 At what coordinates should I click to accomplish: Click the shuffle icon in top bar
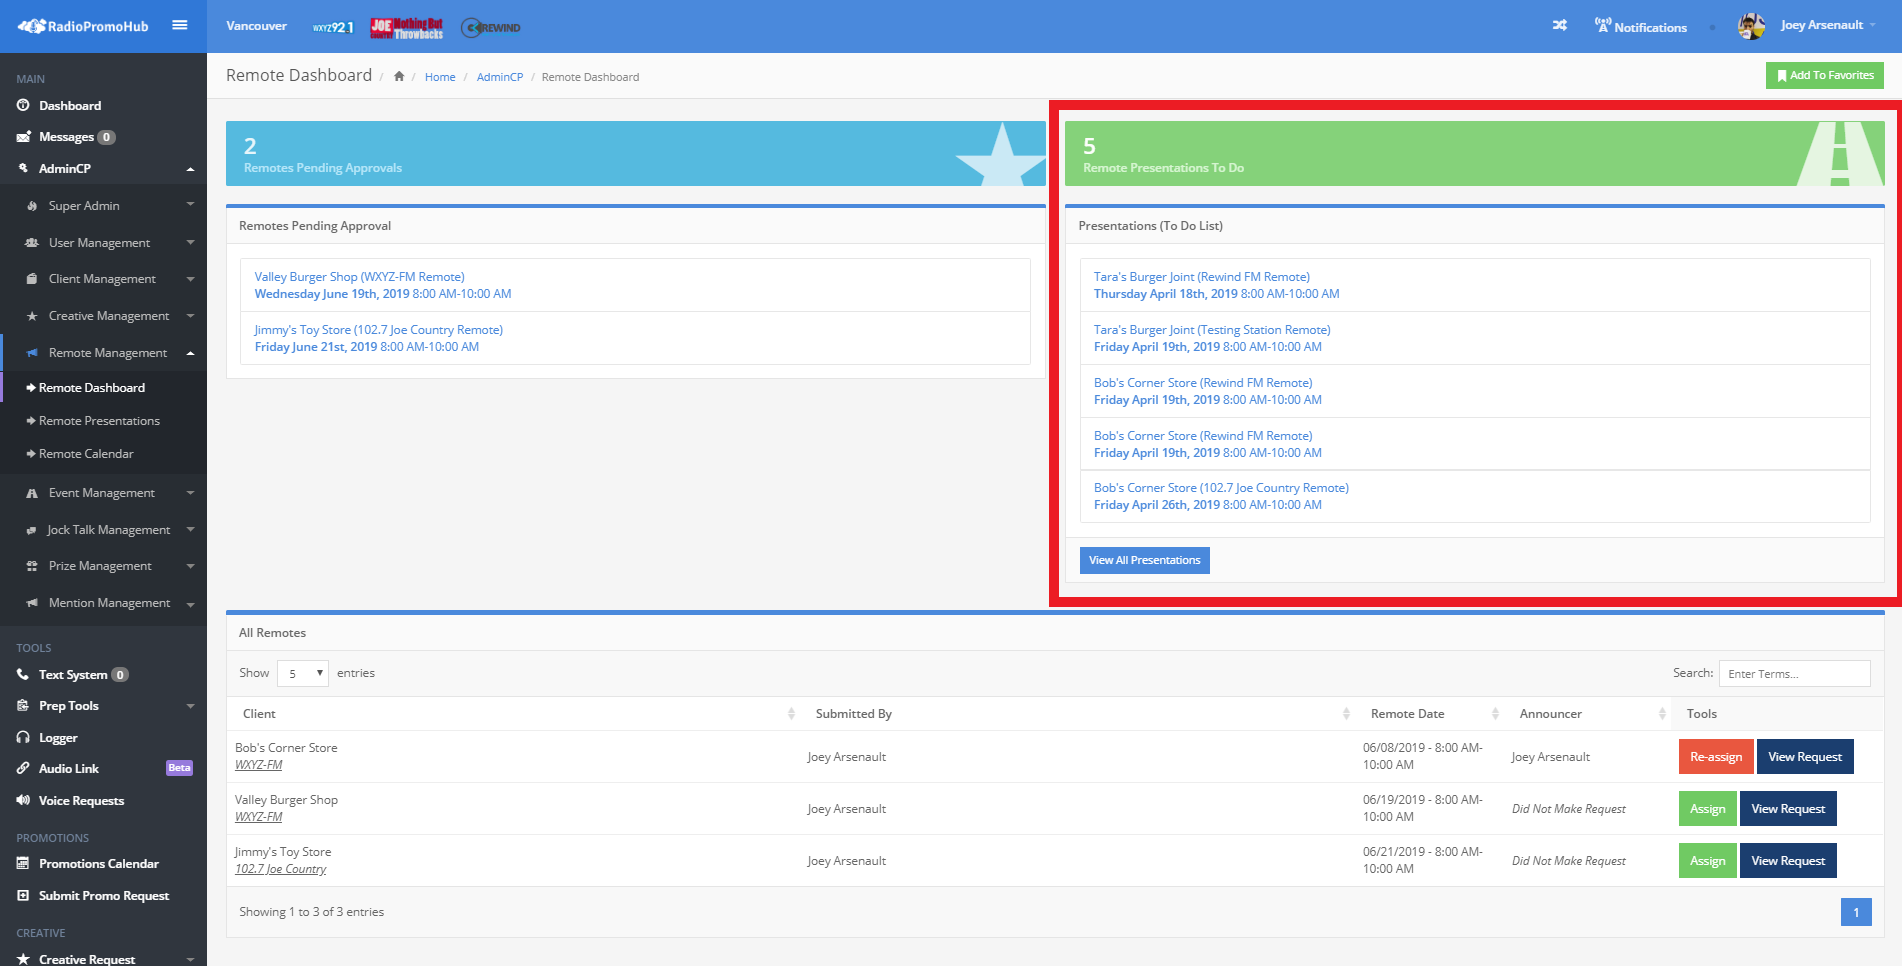pyautogui.click(x=1559, y=26)
